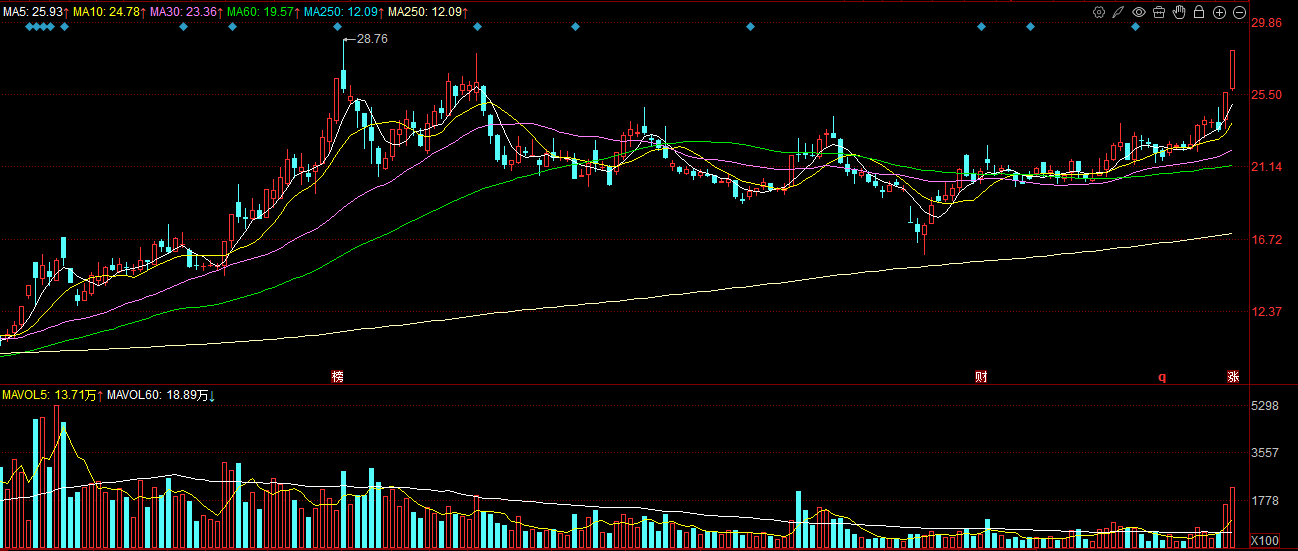Zoom in with the plus icon
1298x551 pixels.
(1219, 12)
